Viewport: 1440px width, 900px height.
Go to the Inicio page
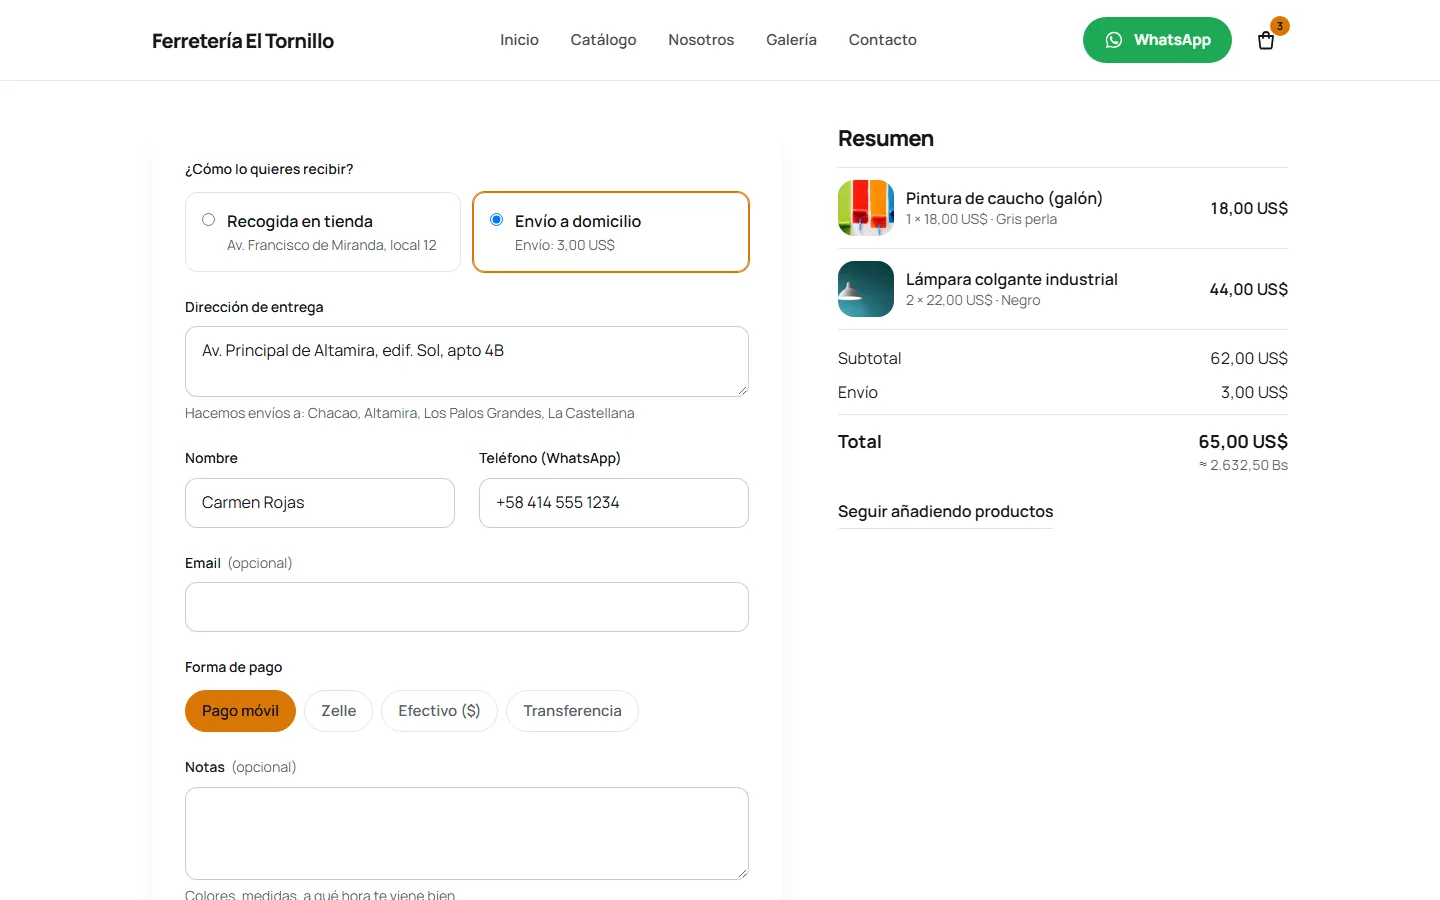coord(519,40)
